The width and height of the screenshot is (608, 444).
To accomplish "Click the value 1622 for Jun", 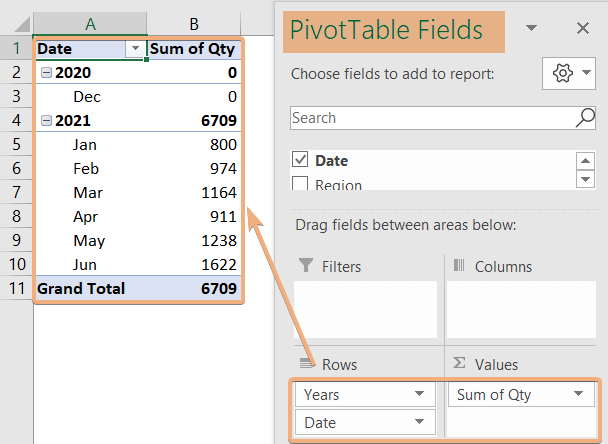I will pyautogui.click(x=219, y=265).
